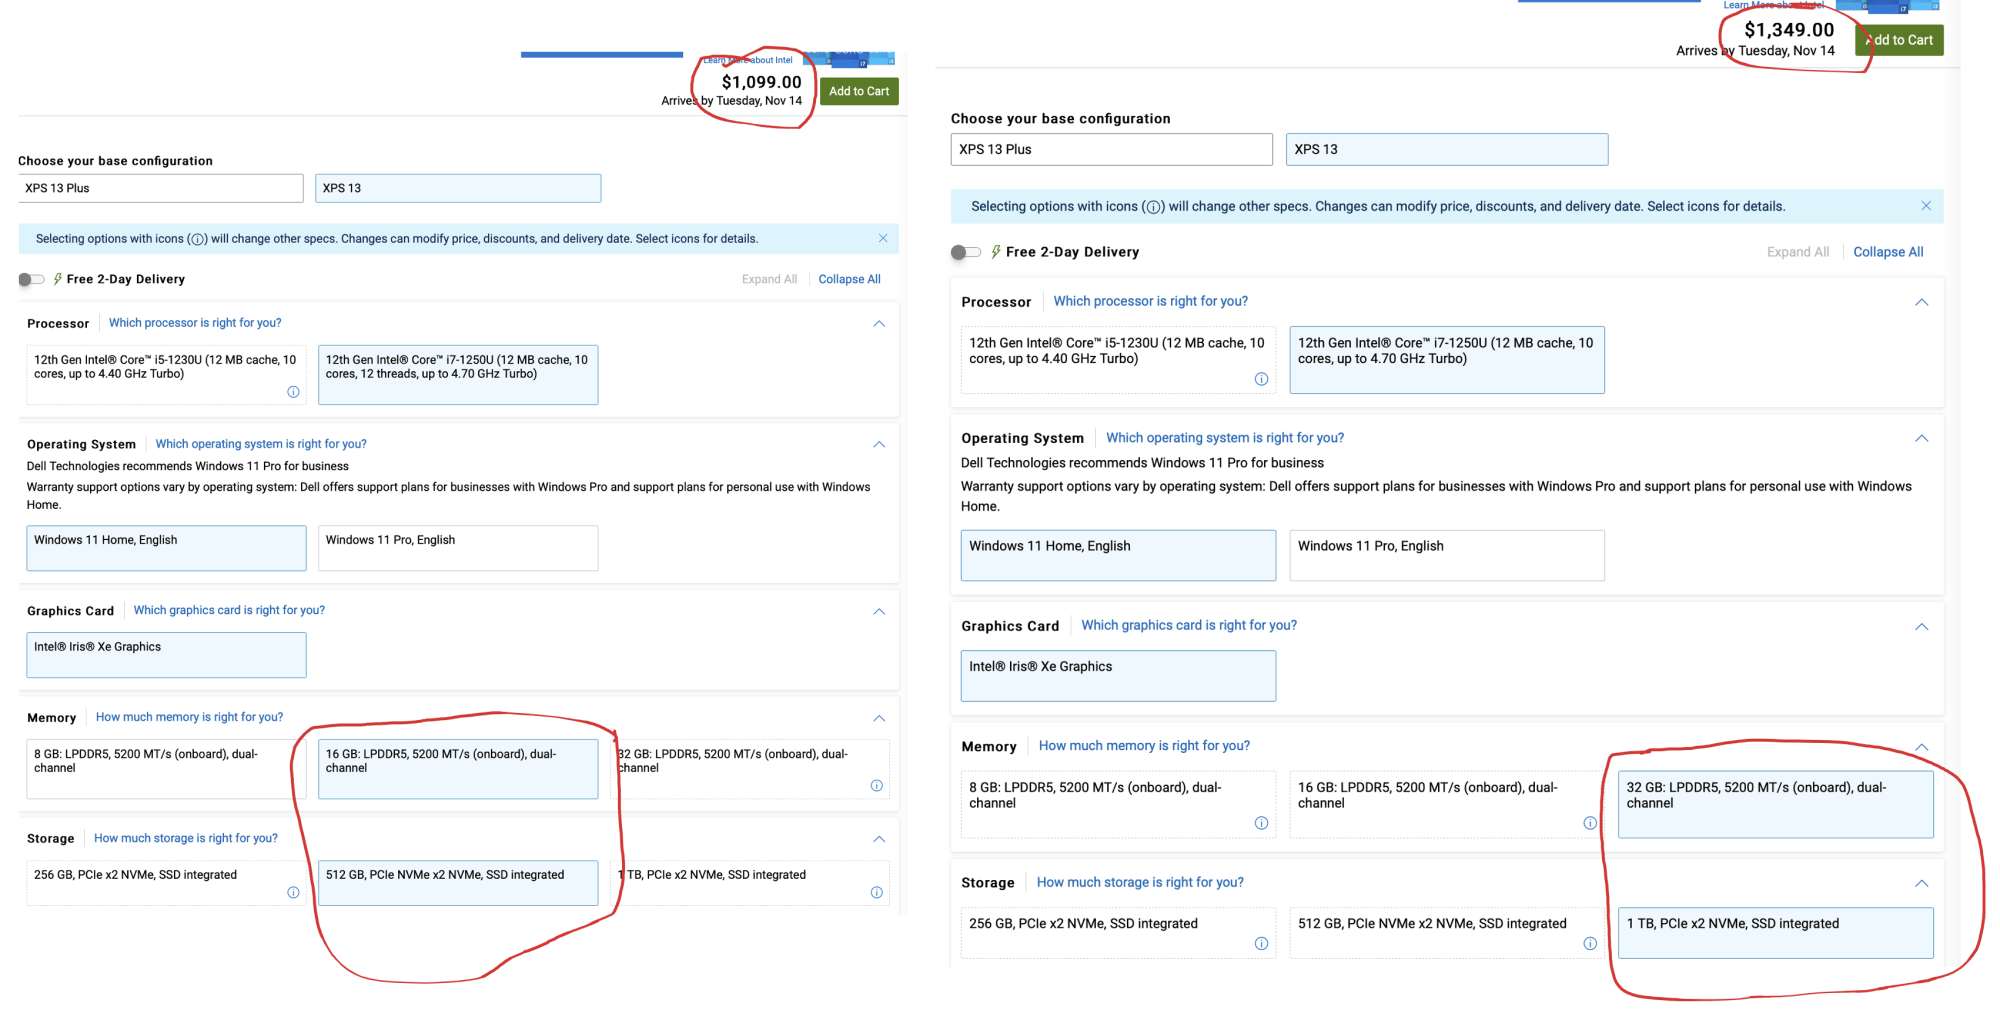This screenshot has width=2000, height=1013.
Task: Collapse Operating System section in $1,349 configurator
Action: pyautogui.click(x=1921, y=438)
